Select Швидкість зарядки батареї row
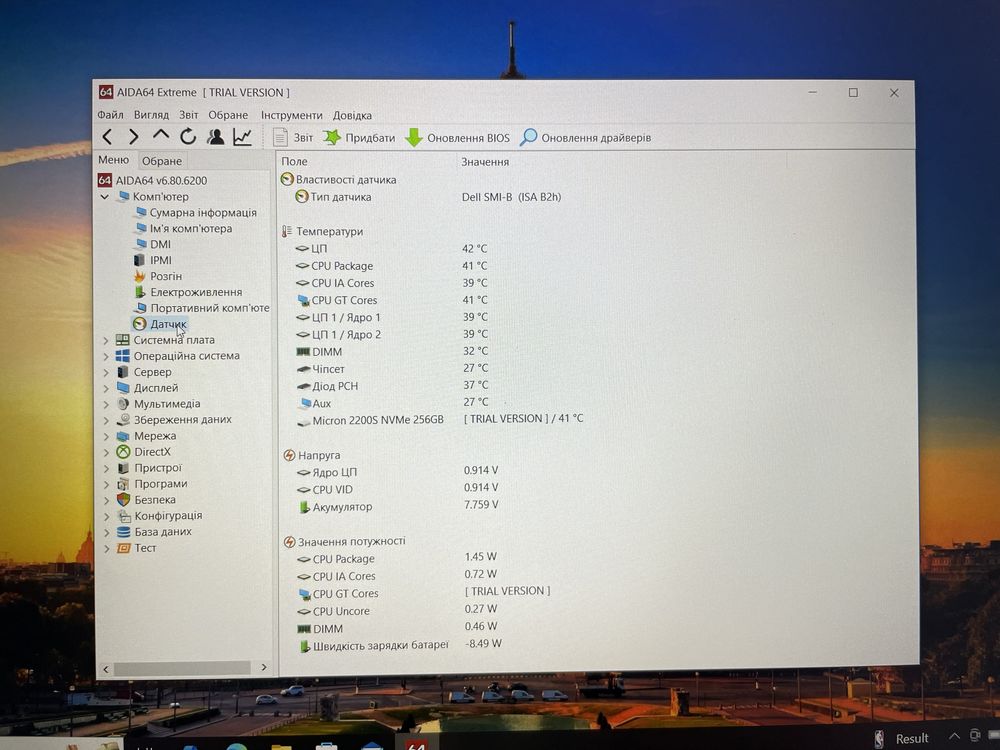The width and height of the screenshot is (1000, 750). [x=400, y=645]
